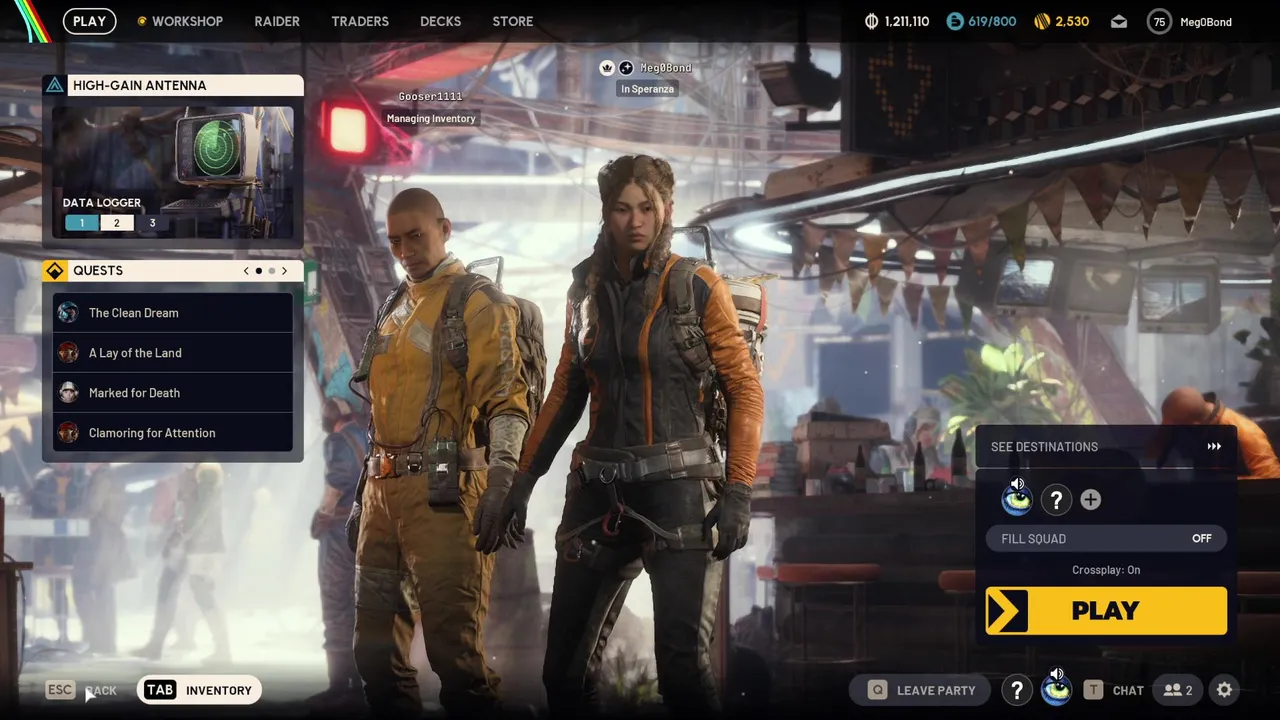Click the crown party leader icon above Meg0Bond
1280x720 pixels.
point(606,68)
